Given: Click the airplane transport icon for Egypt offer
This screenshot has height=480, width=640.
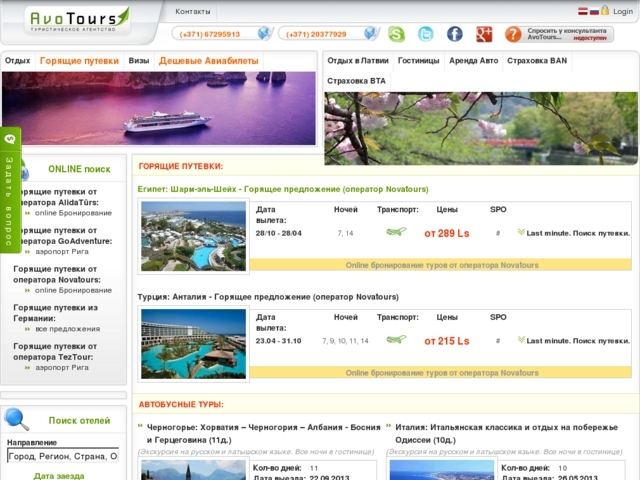Looking at the screenshot, I should click(x=396, y=232).
